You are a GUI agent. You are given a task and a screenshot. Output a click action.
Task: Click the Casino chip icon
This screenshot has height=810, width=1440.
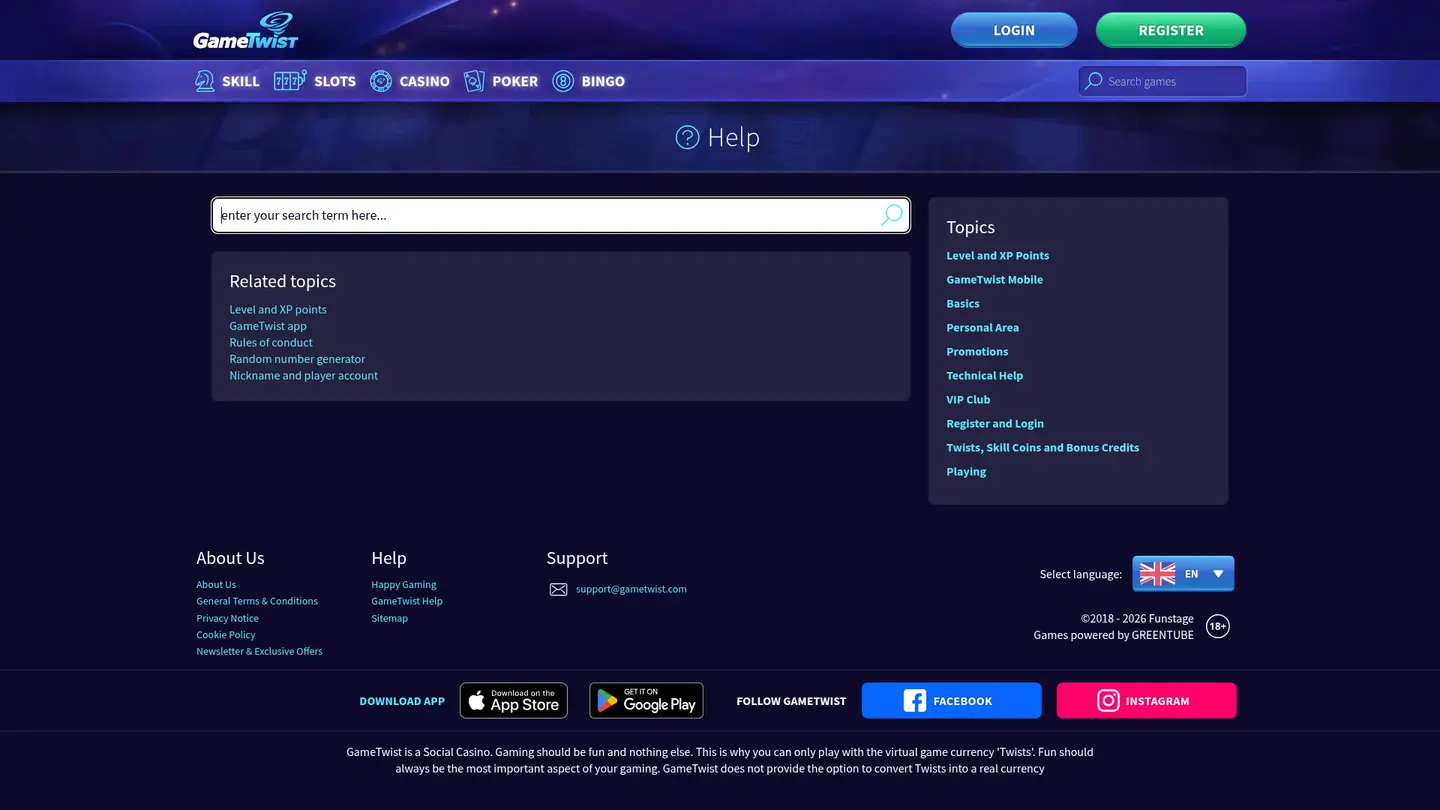(381, 81)
